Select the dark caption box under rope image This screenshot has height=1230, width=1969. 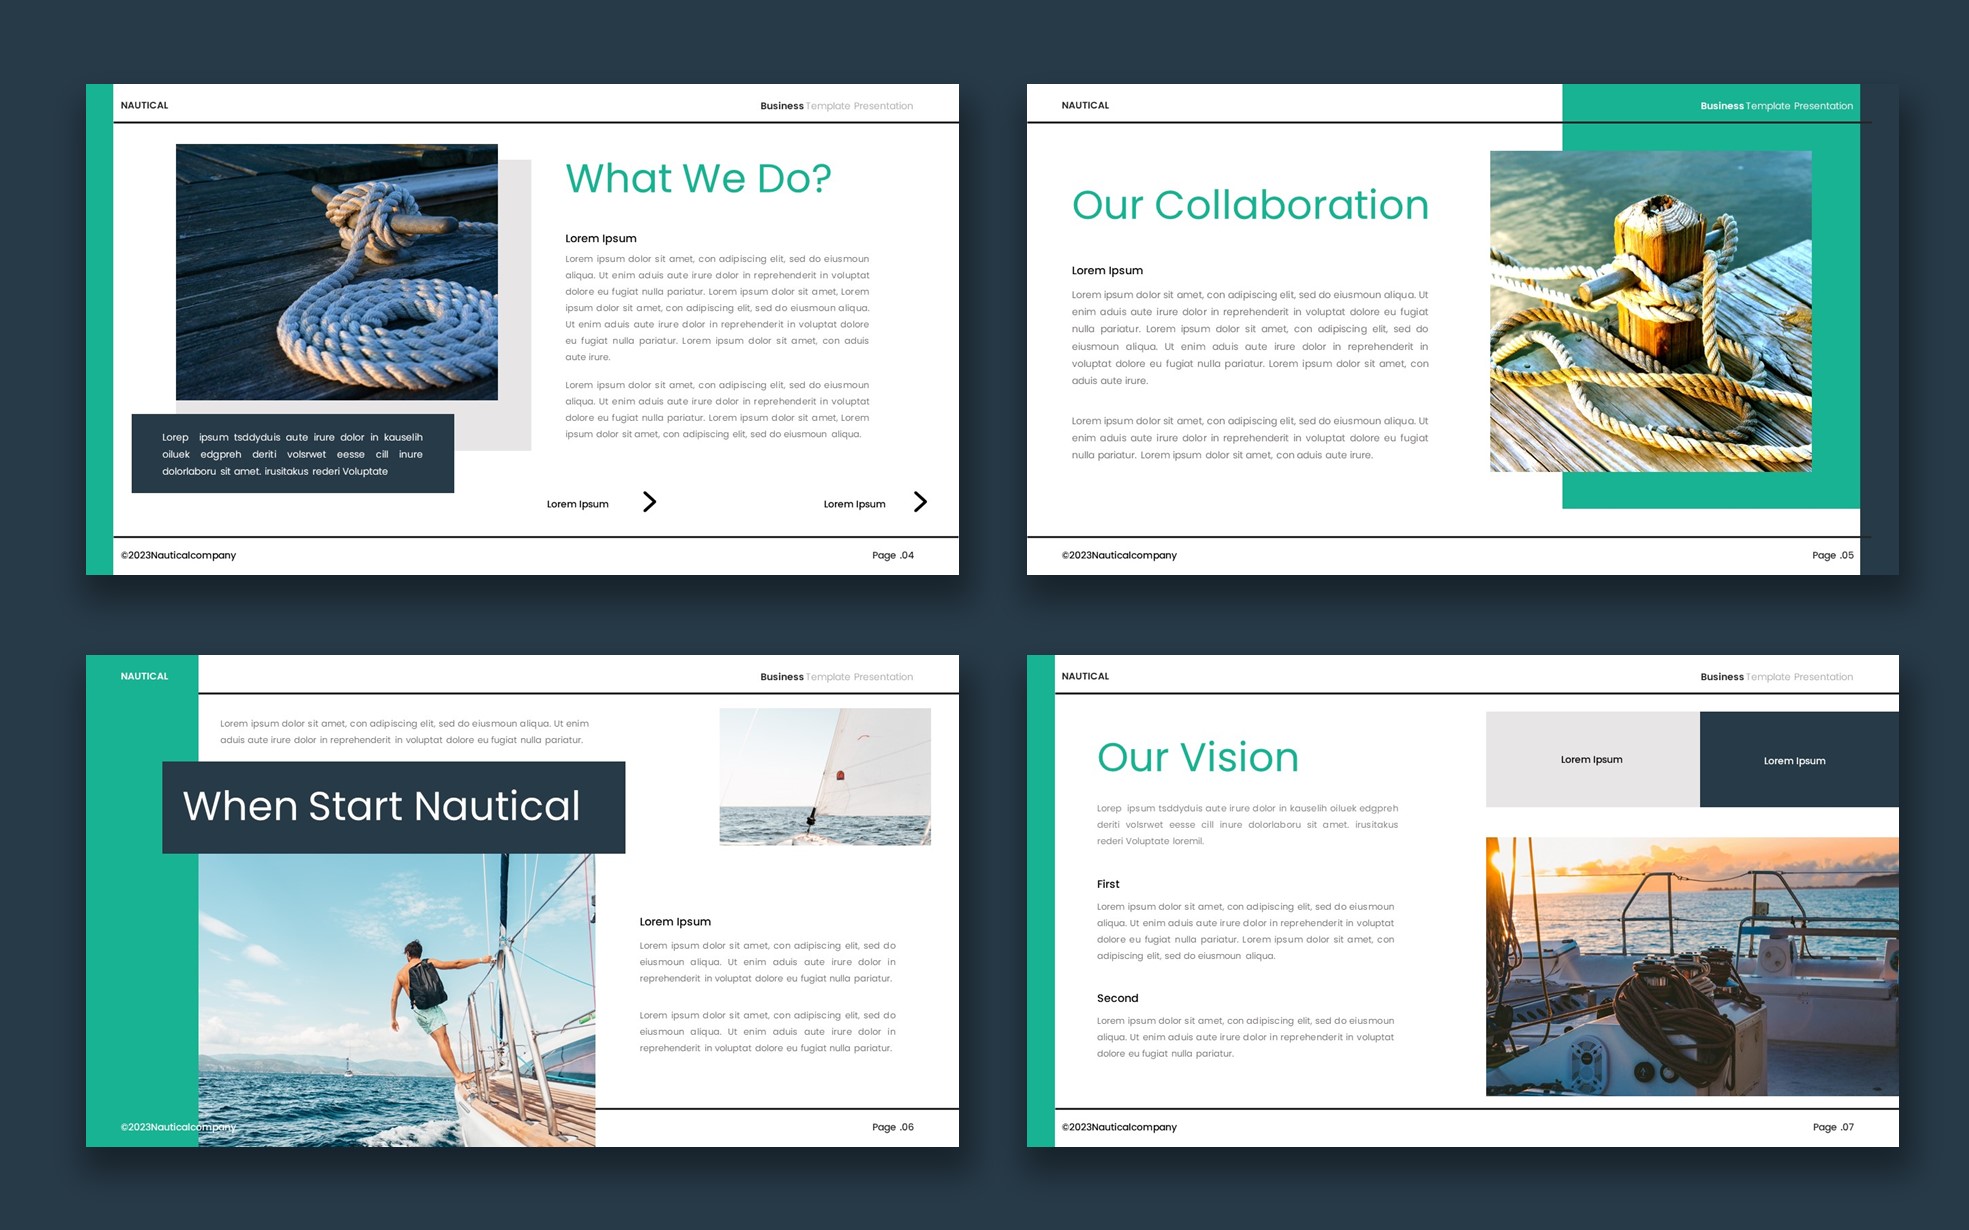click(292, 453)
